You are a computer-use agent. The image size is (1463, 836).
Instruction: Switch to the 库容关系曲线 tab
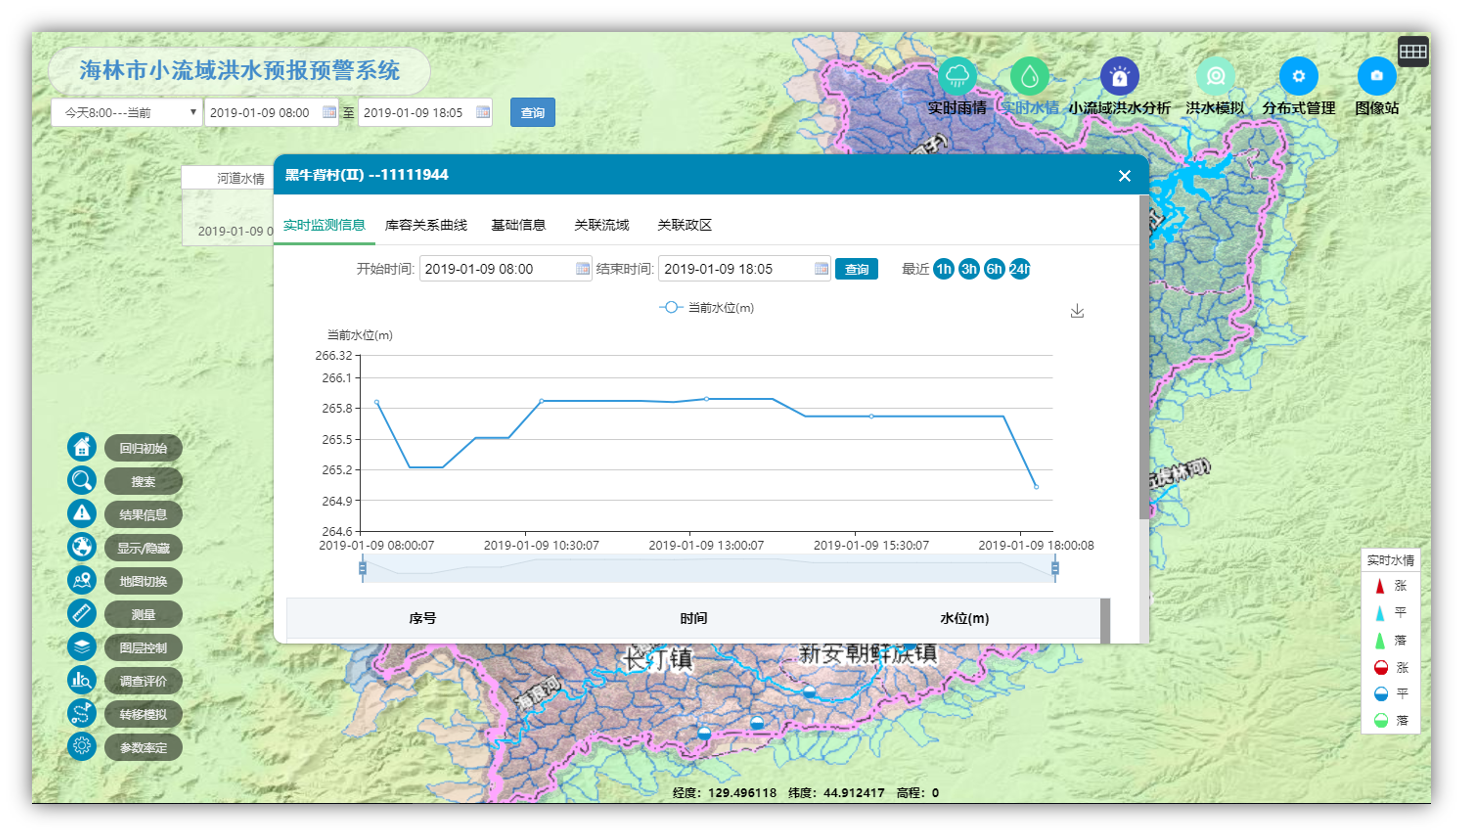click(426, 225)
